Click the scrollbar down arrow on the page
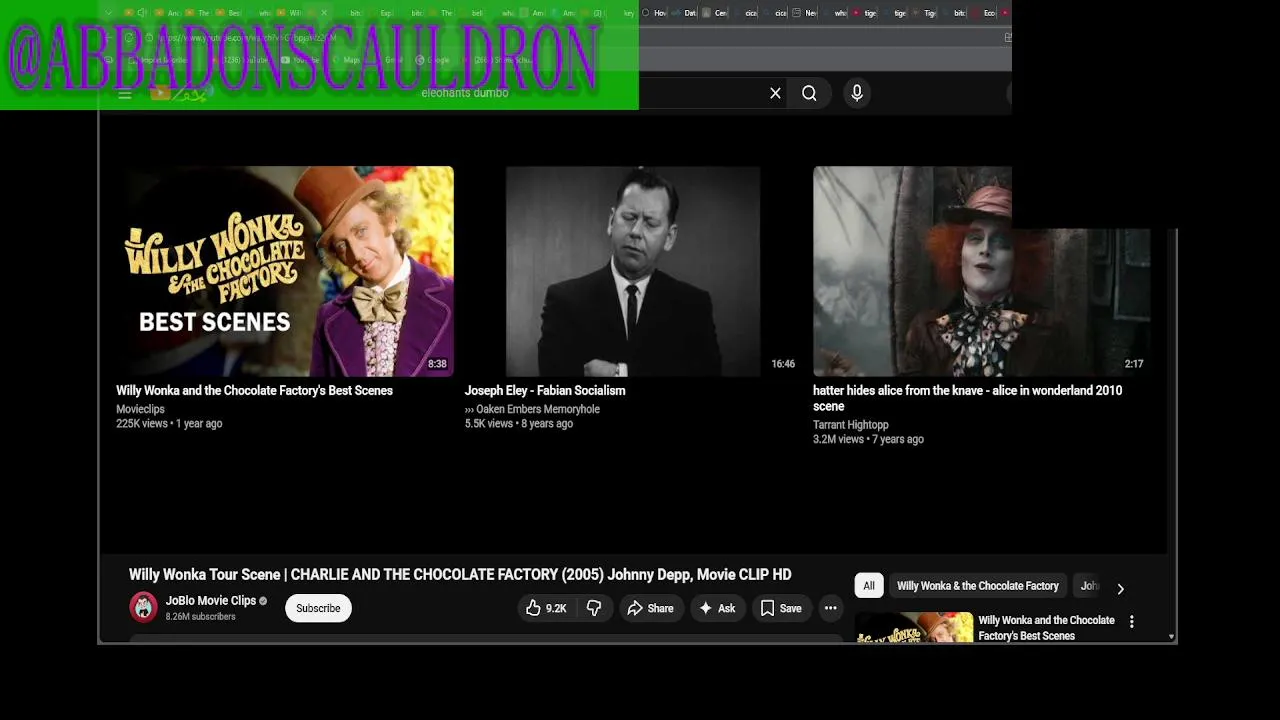The image size is (1280, 720). 1171,636
